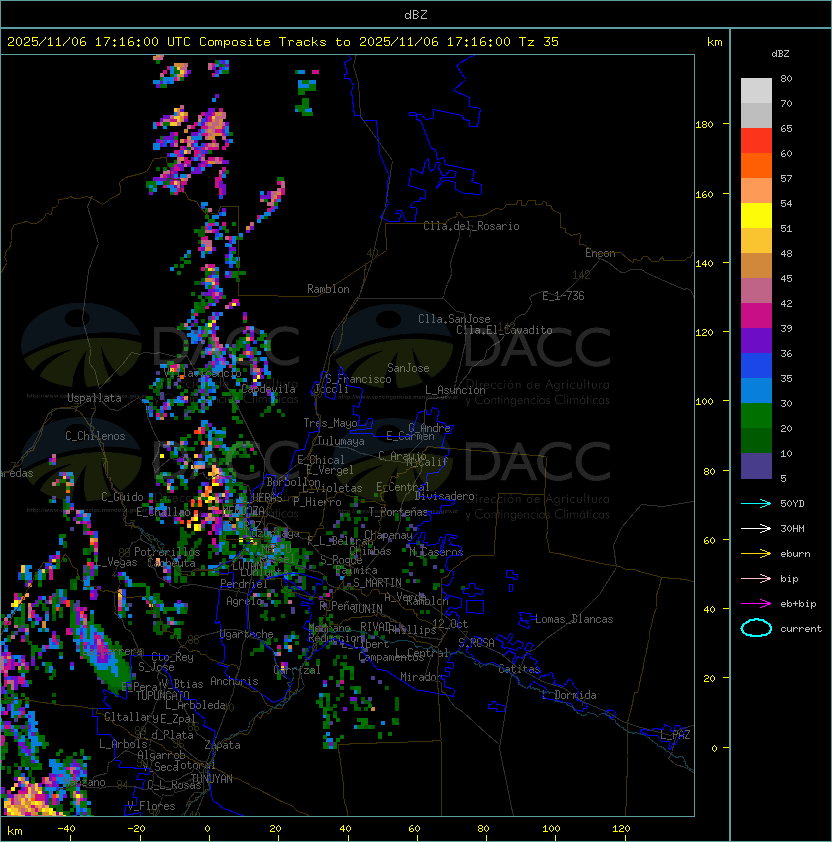
Task: Click the 'Clla.SanJose' map label
Action: coord(454,319)
